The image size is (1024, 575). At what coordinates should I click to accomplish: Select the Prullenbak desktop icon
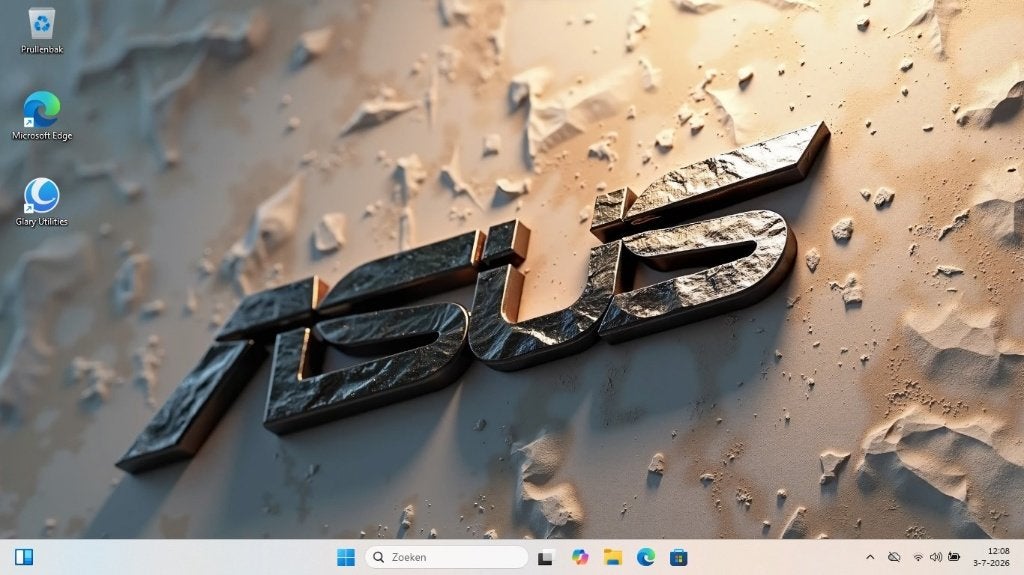pyautogui.click(x=42, y=31)
